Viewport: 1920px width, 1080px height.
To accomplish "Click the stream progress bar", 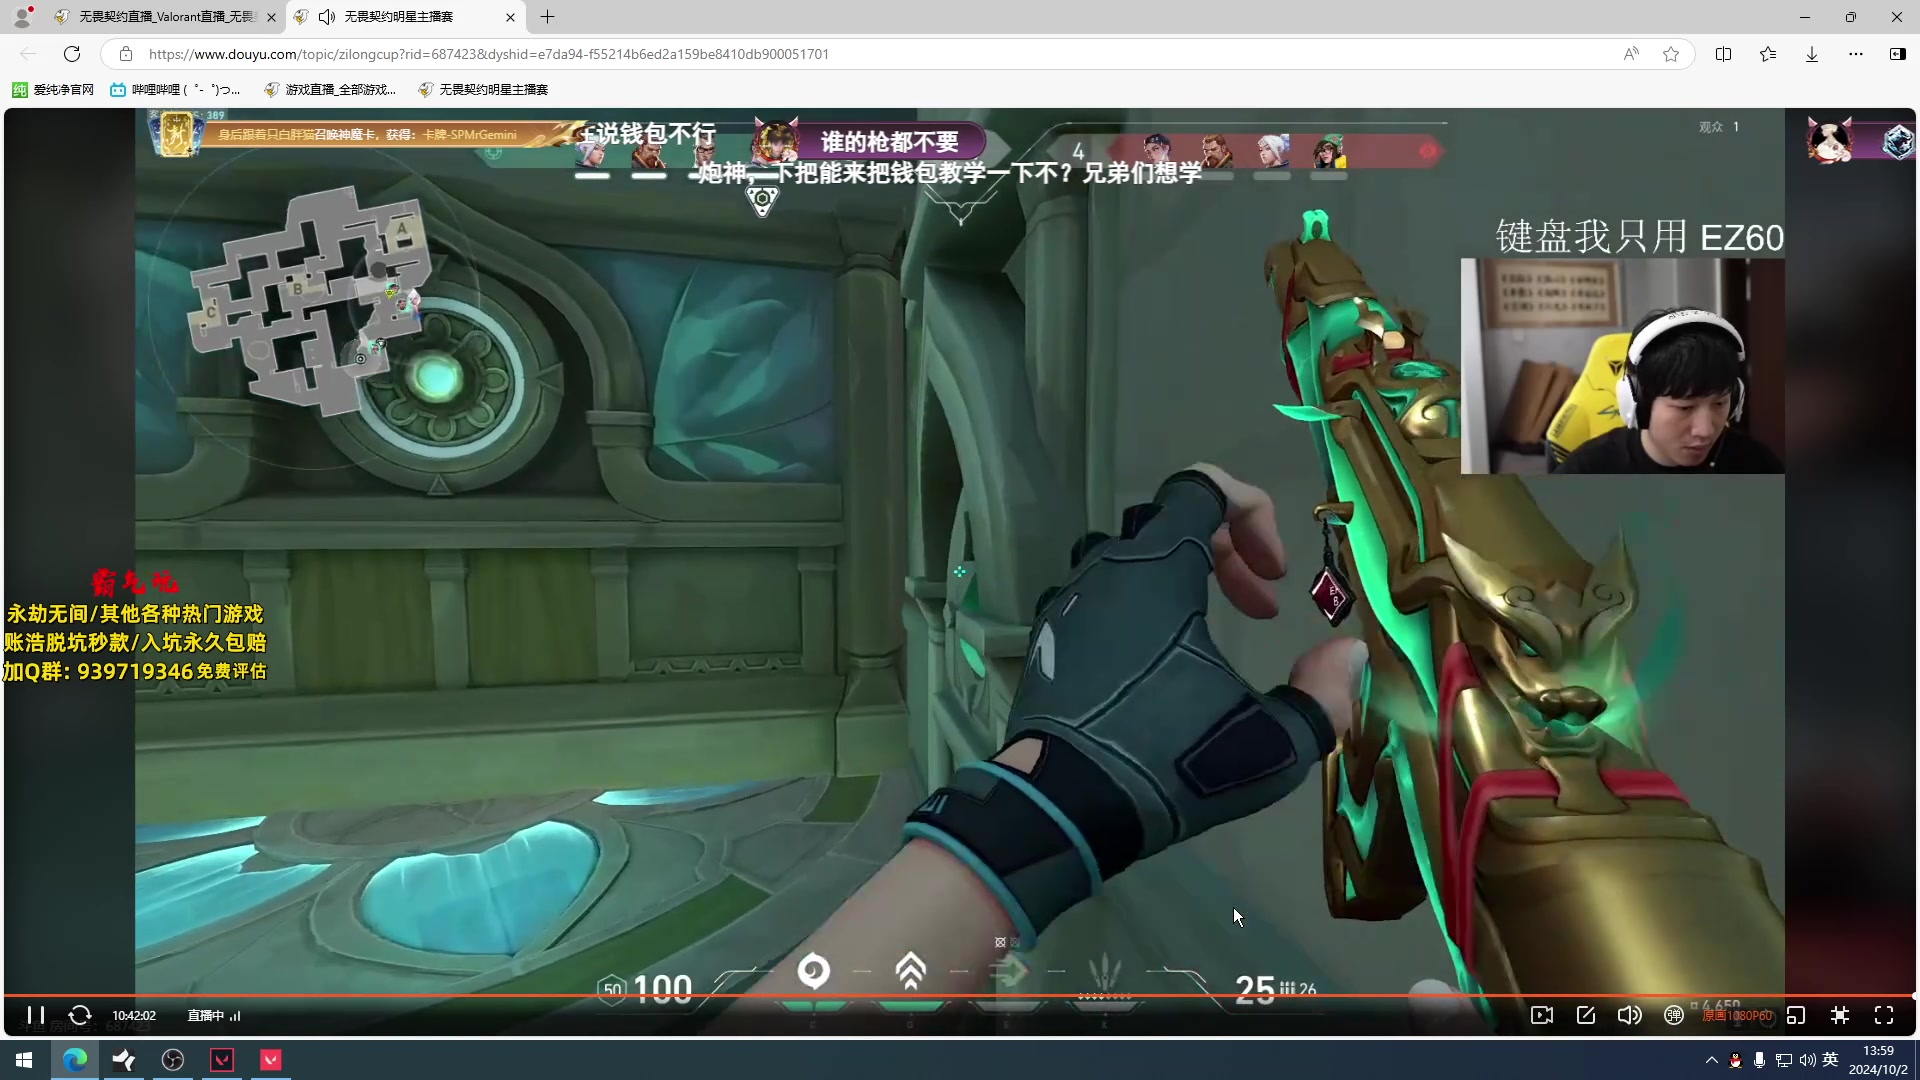I will 960,995.
